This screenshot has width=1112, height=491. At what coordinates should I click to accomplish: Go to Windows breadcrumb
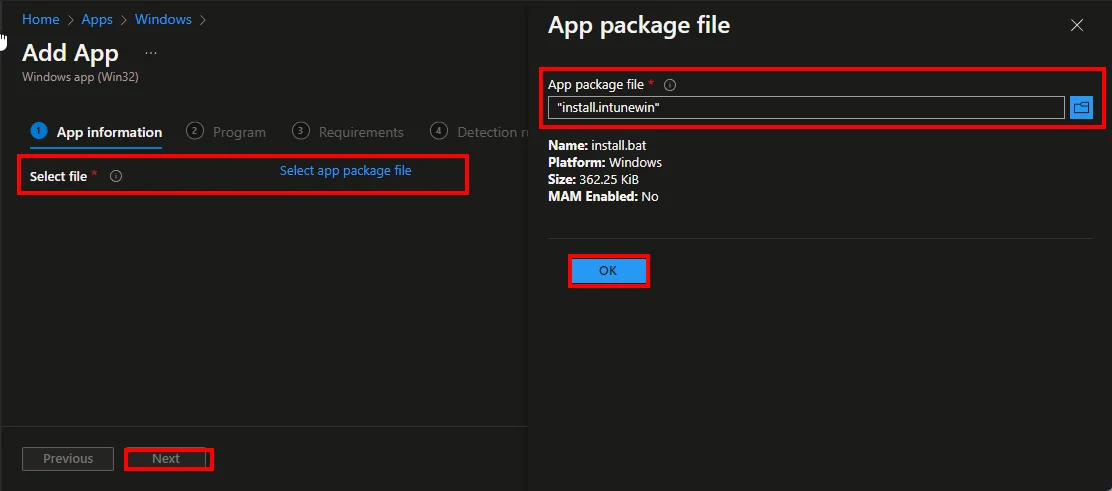click(x=163, y=20)
